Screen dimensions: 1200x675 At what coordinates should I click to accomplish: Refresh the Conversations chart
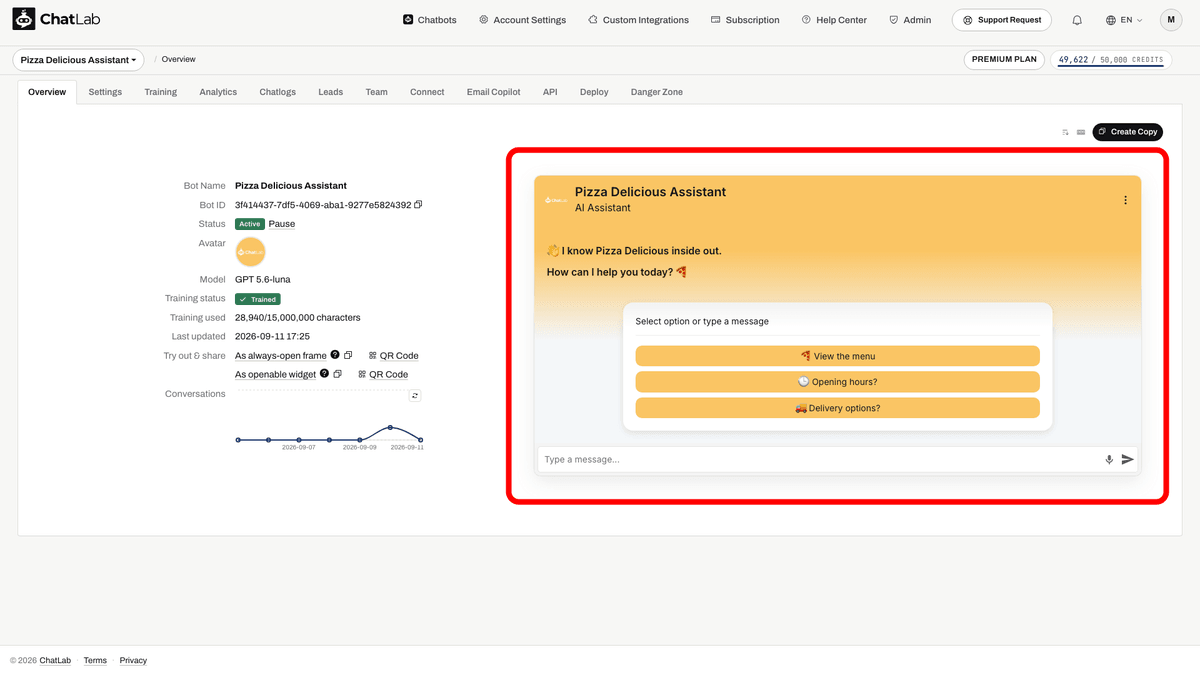tap(415, 396)
